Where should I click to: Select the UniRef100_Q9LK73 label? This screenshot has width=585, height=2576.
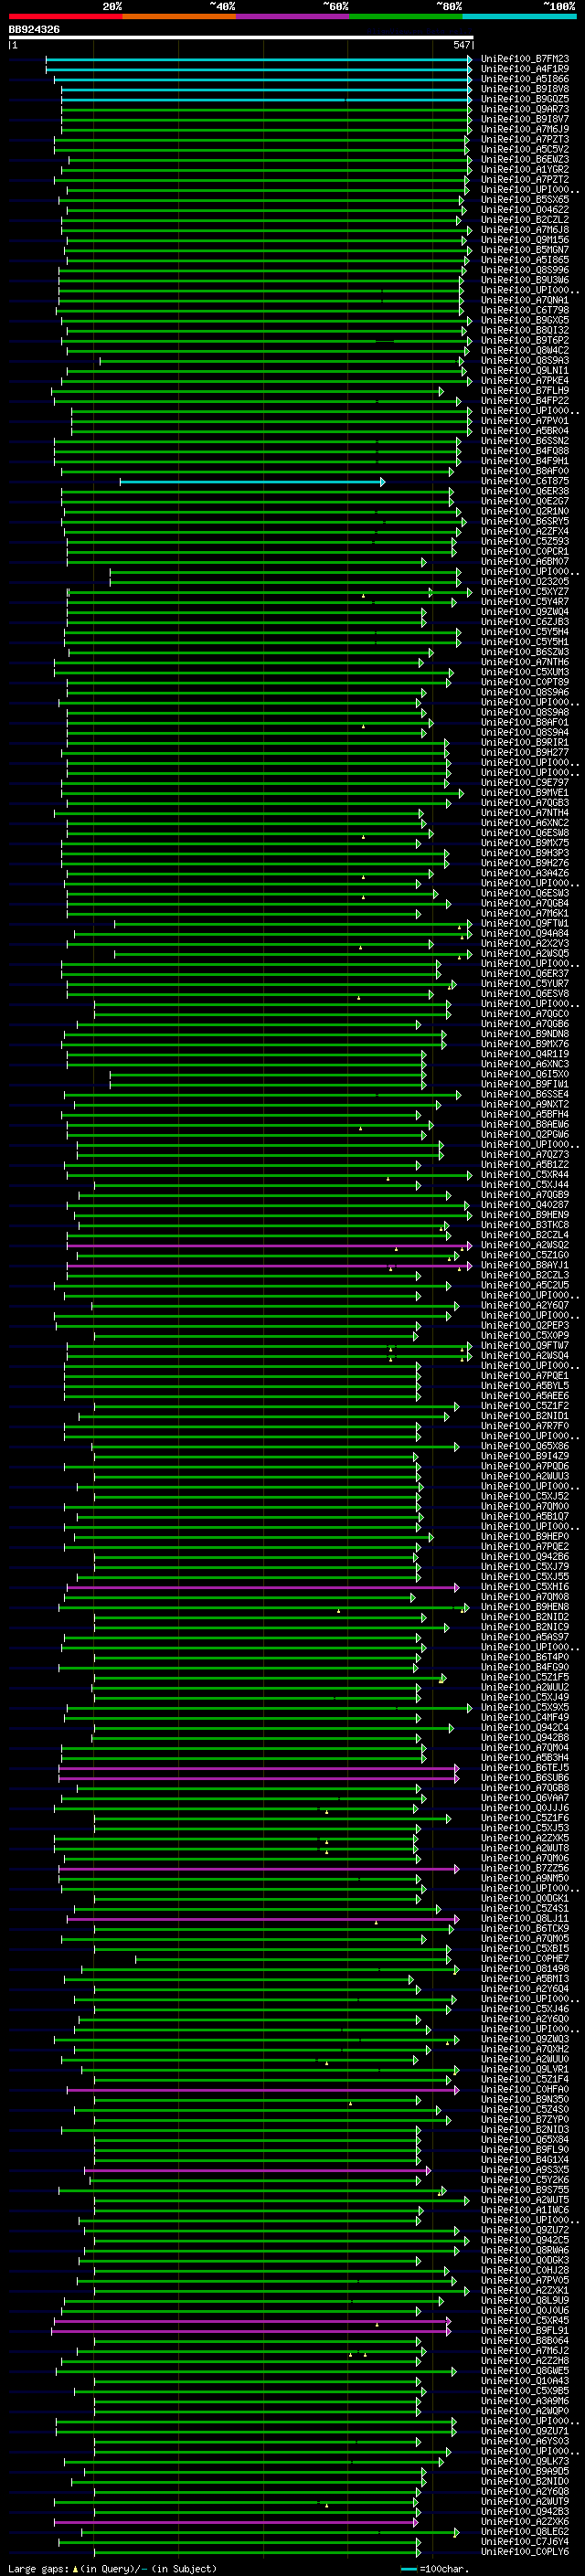(524, 2461)
